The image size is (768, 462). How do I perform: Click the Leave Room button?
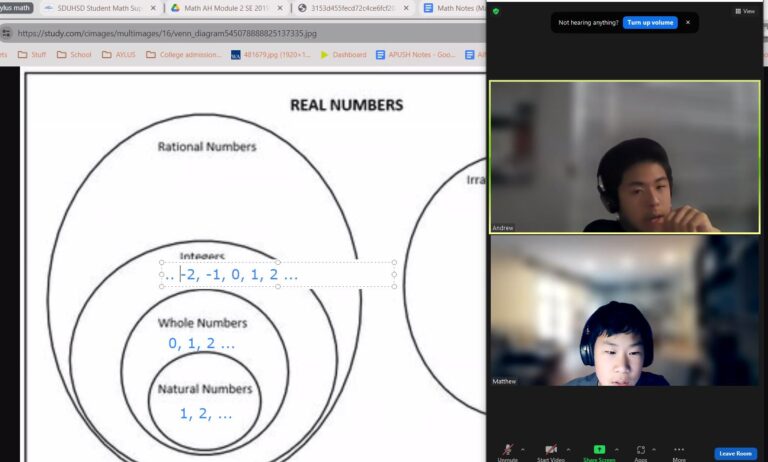pyautogui.click(x=735, y=454)
